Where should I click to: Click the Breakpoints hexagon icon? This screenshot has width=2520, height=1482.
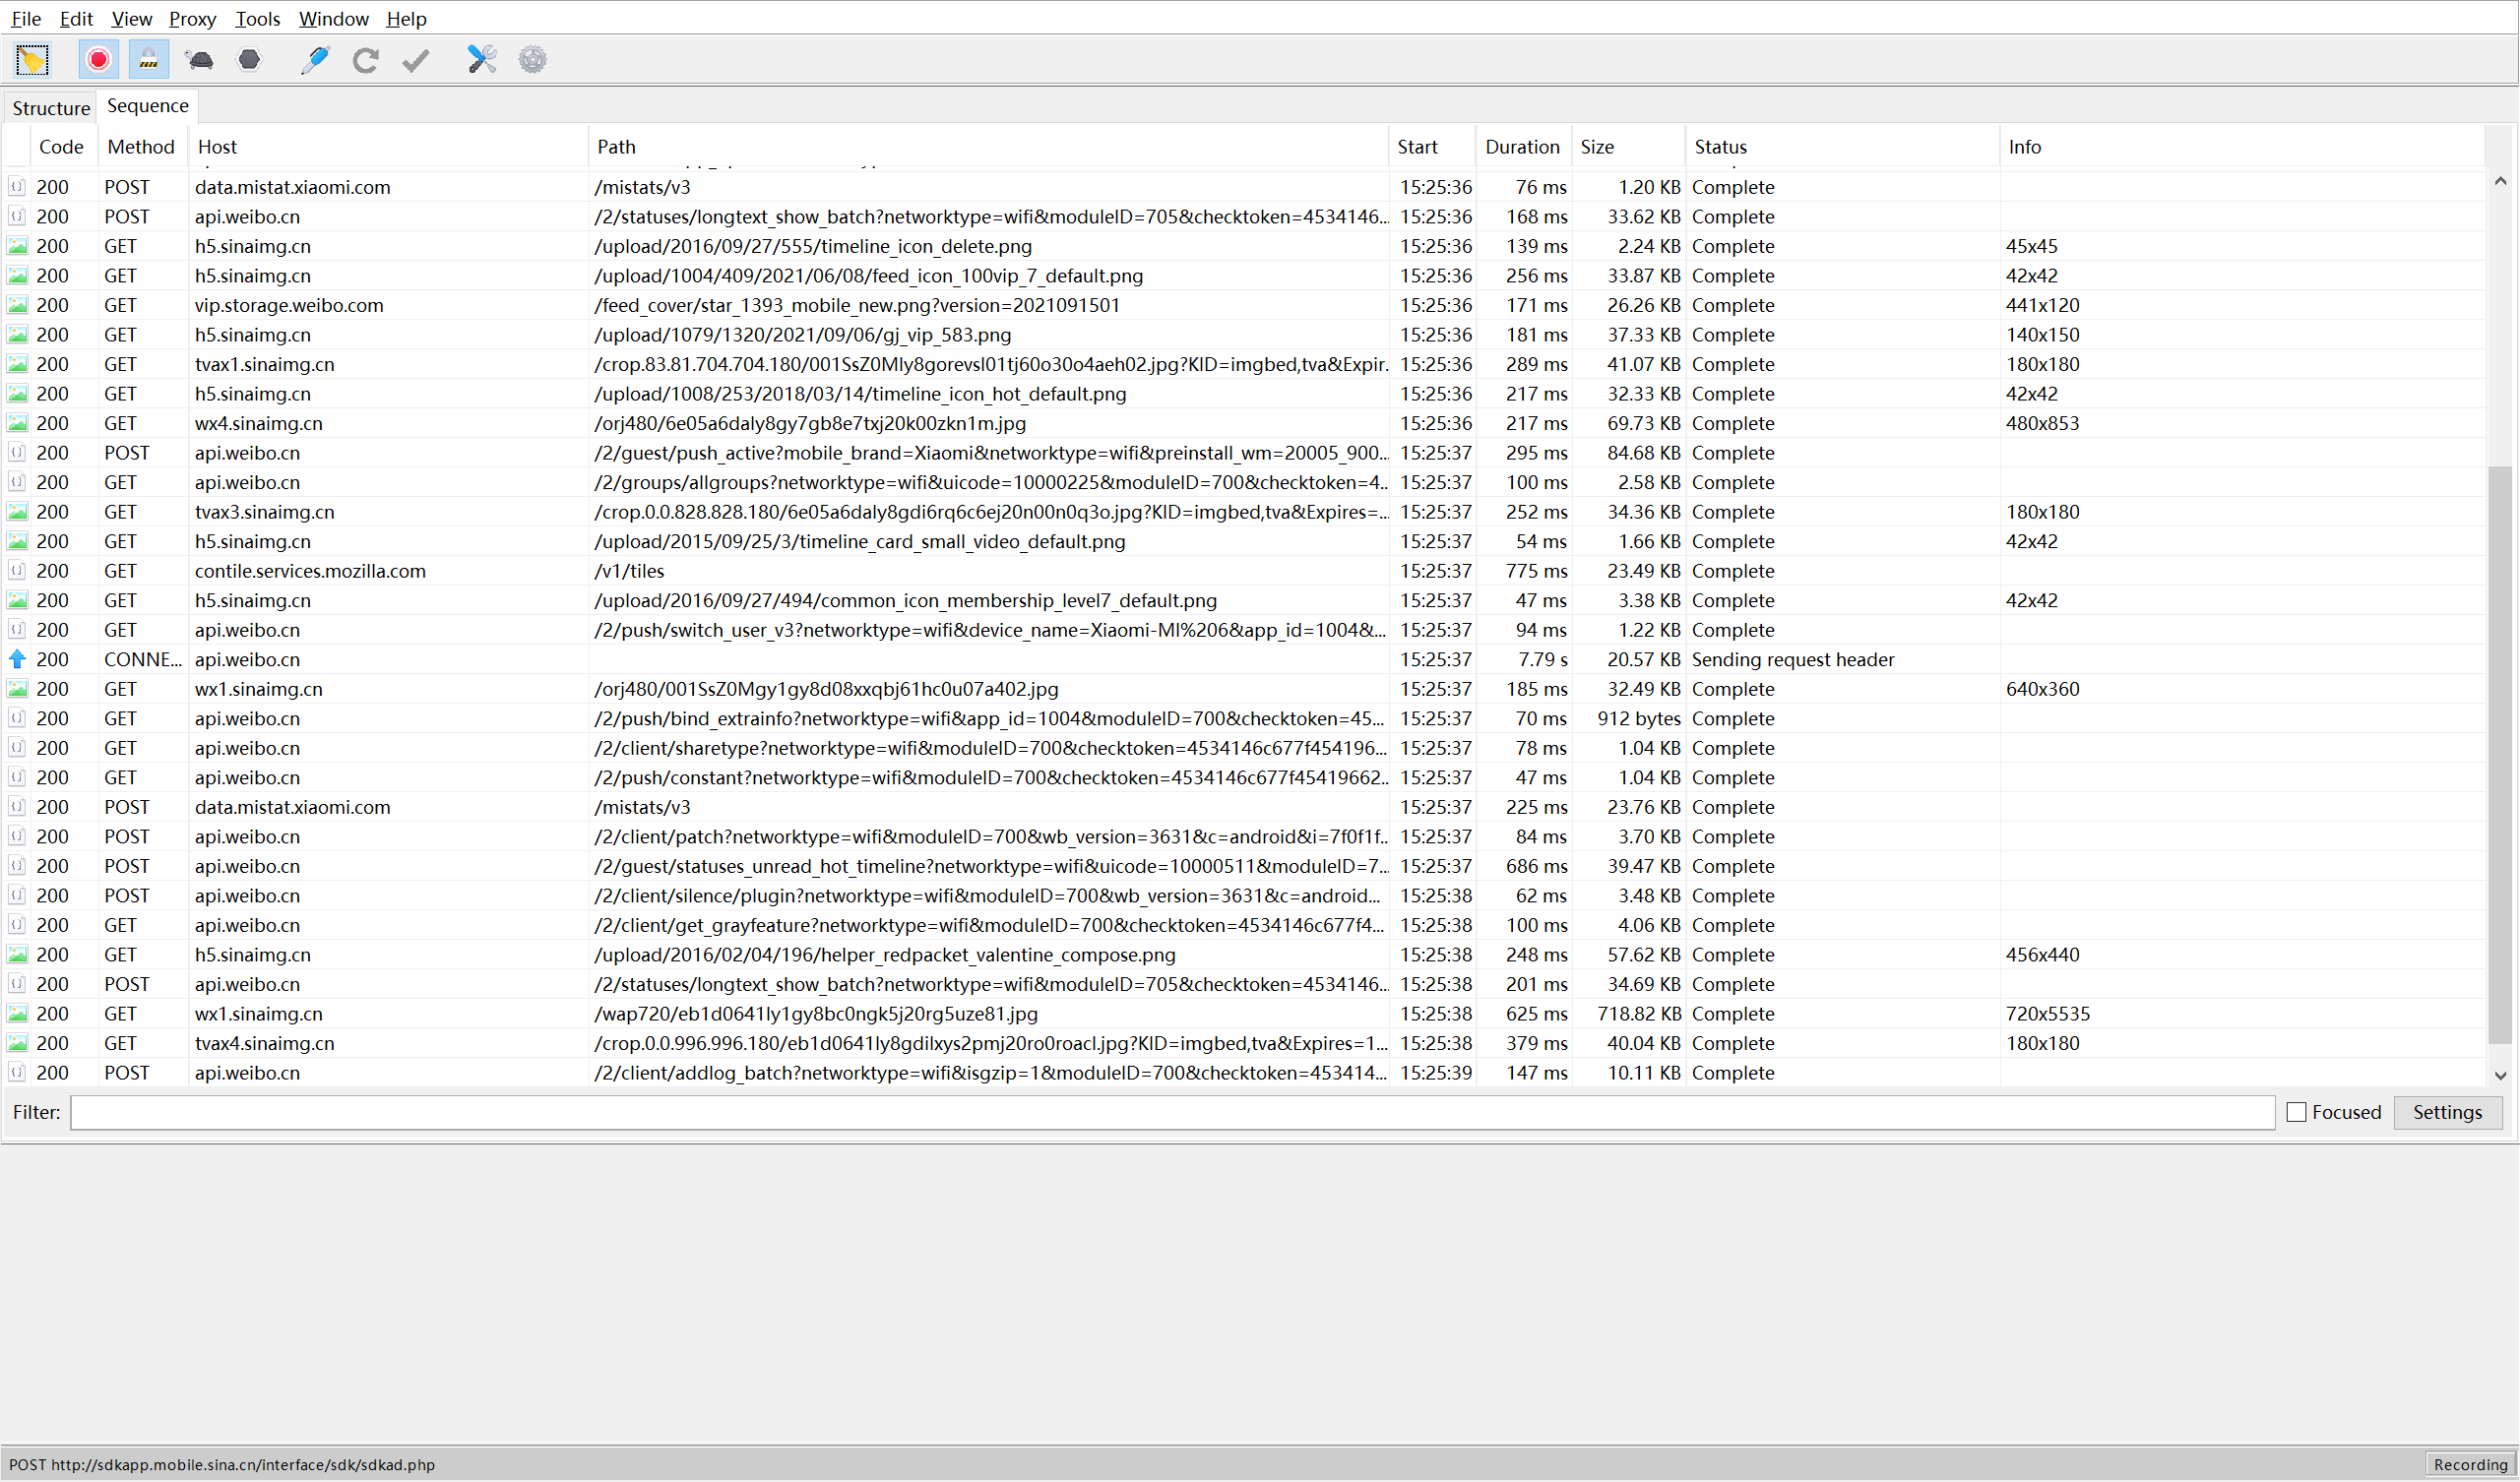249,60
